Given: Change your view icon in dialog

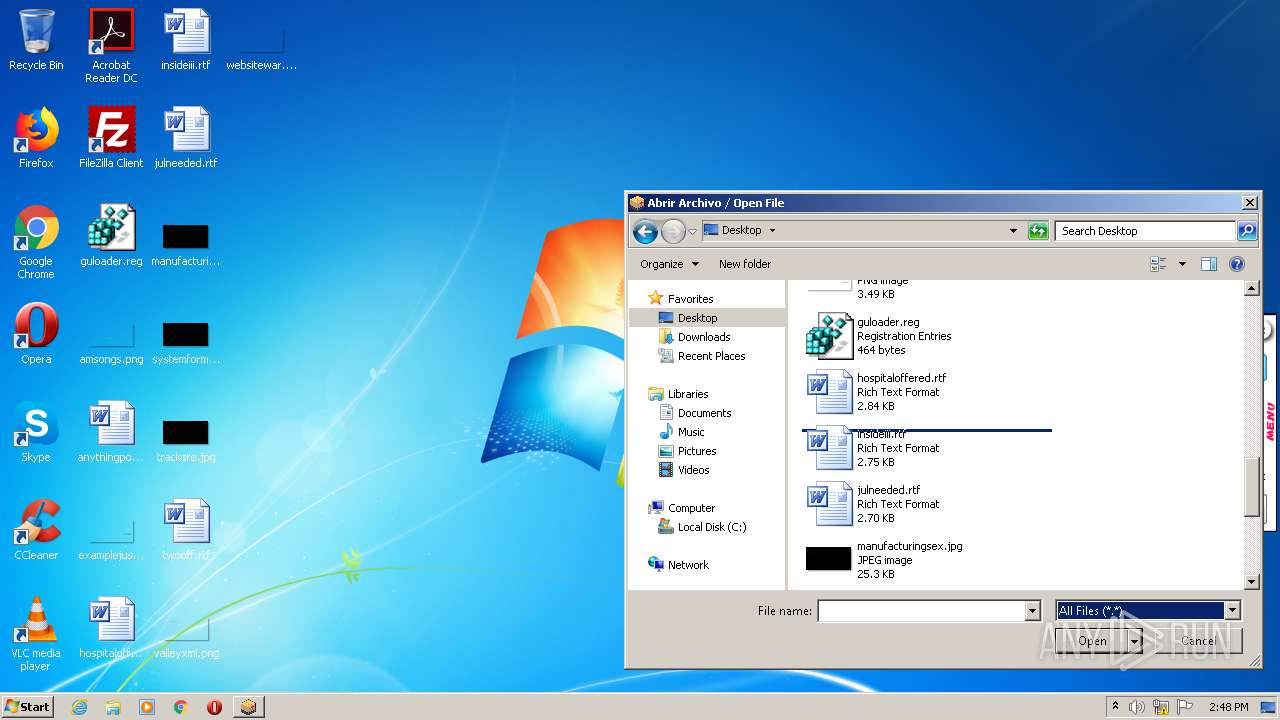Looking at the screenshot, I should tap(1159, 264).
